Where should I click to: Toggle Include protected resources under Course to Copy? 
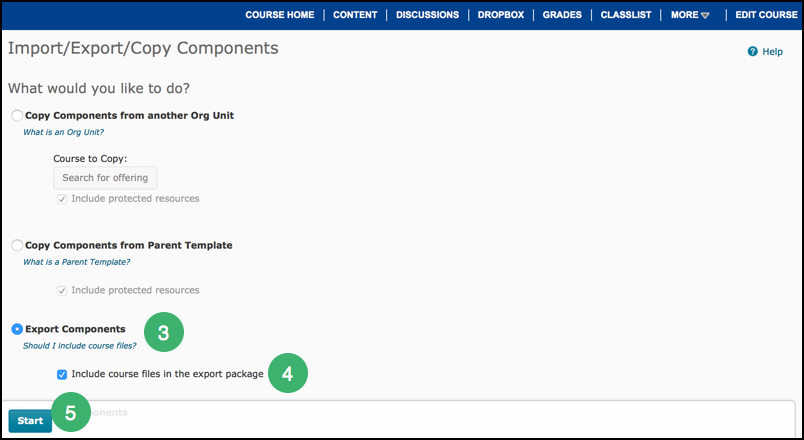pyautogui.click(x=62, y=199)
